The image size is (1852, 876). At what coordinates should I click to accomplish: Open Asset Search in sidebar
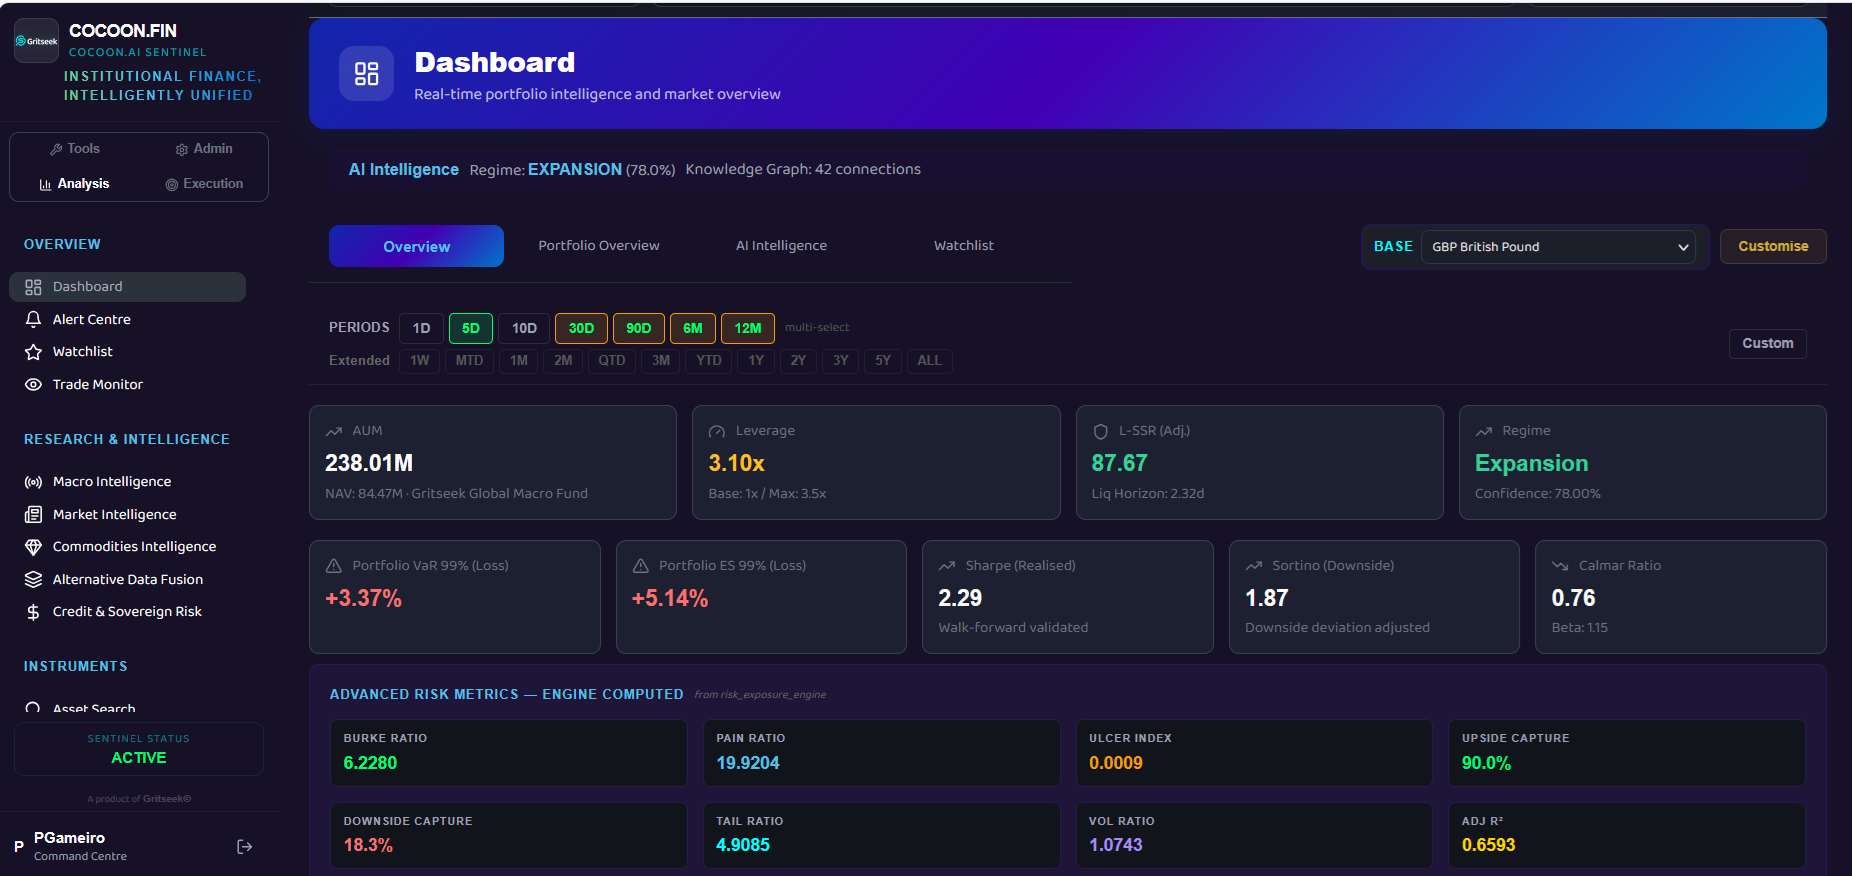coord(94,708)
